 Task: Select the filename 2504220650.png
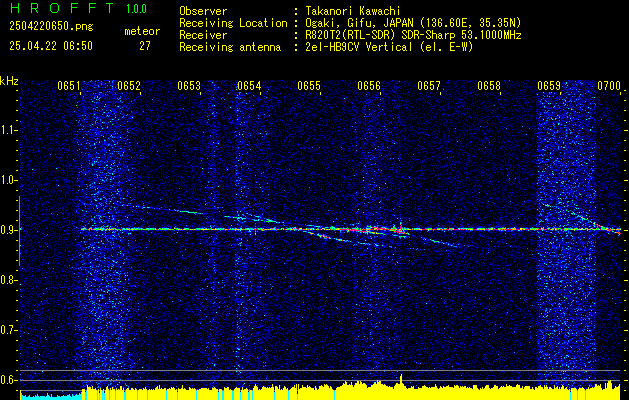[51, 27]
